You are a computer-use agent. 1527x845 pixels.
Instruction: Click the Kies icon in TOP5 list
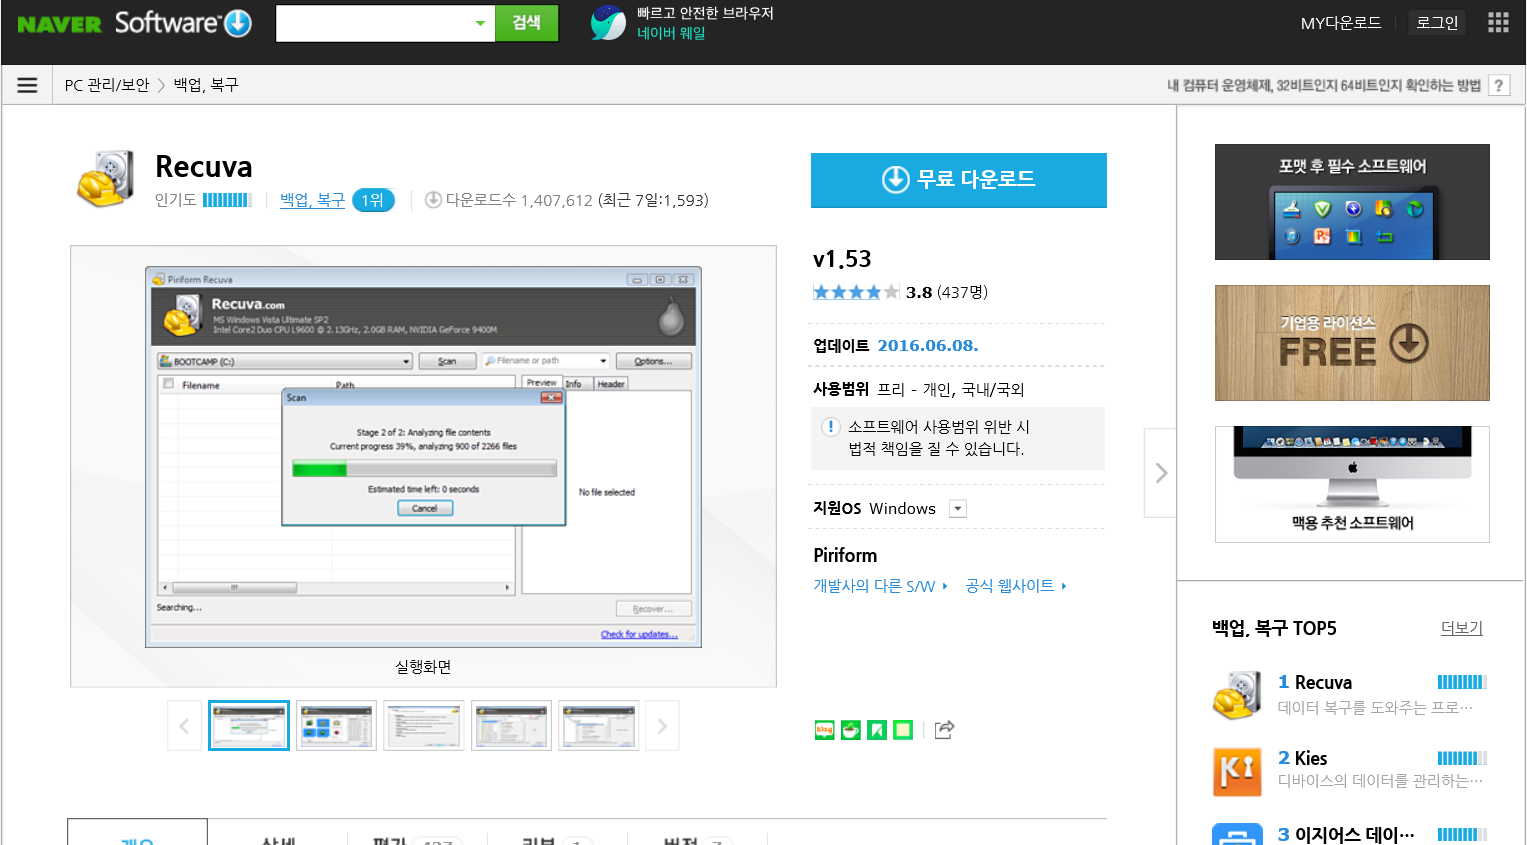coord(1237,772)
